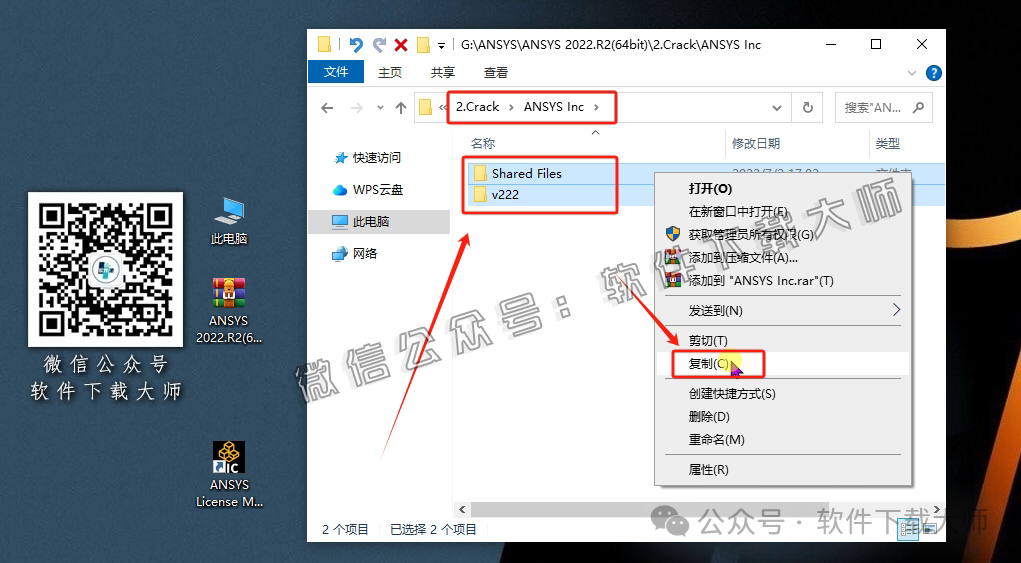Image resolution: width=1021 pixels, height=563 pixels.
Task: Switch to the 主页 ribbon tab
Action: tap(390, 72)
